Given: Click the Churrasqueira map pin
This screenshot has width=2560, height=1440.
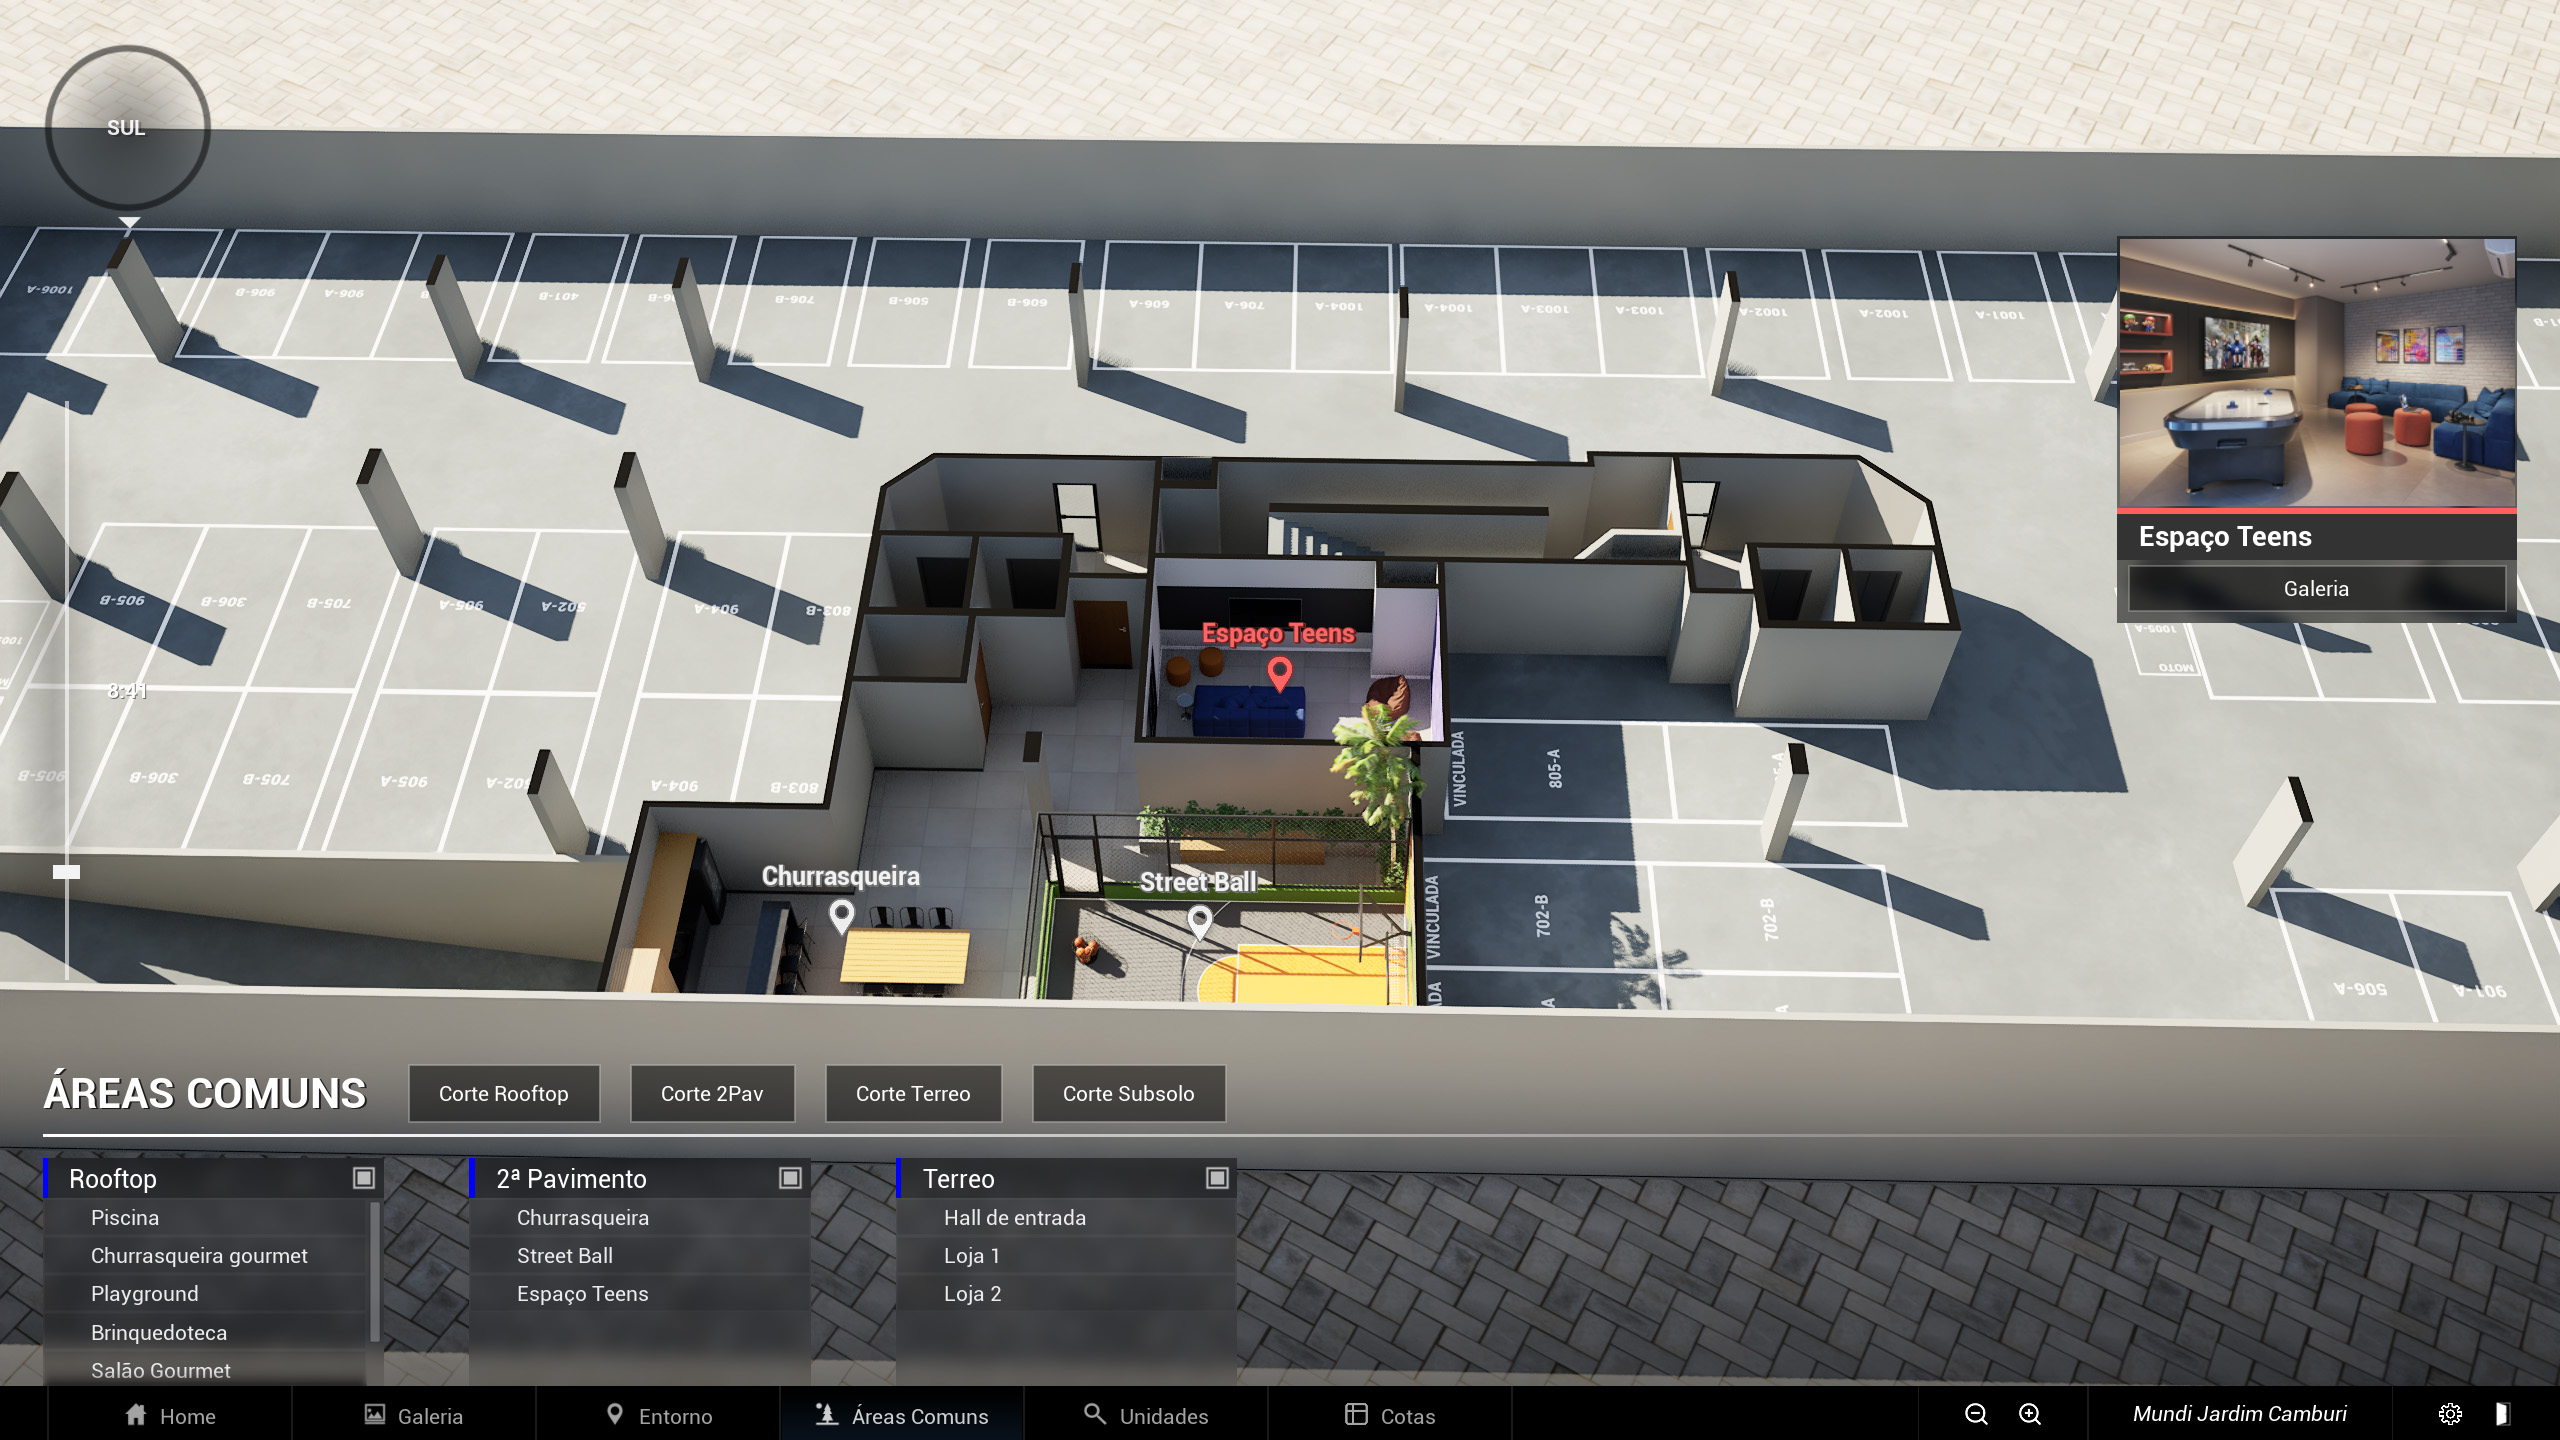Looking at the screenshot, I should click(x=842, y=914).
